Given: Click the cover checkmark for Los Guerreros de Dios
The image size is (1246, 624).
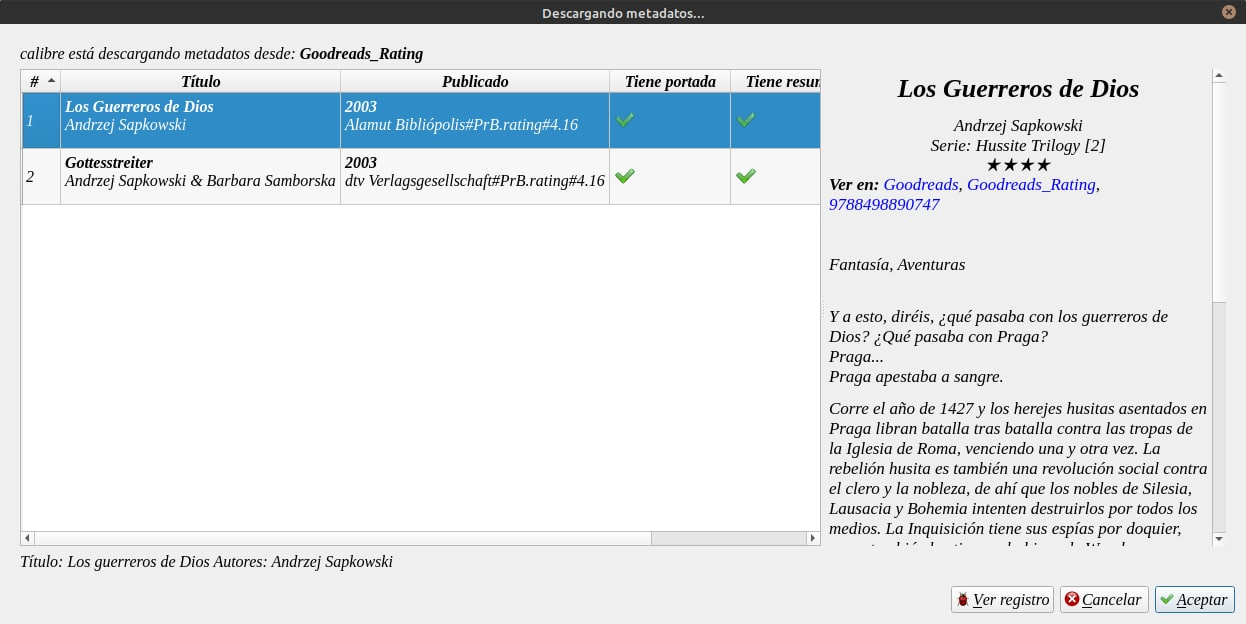Looking at the screenshot, I should (625, 120).
